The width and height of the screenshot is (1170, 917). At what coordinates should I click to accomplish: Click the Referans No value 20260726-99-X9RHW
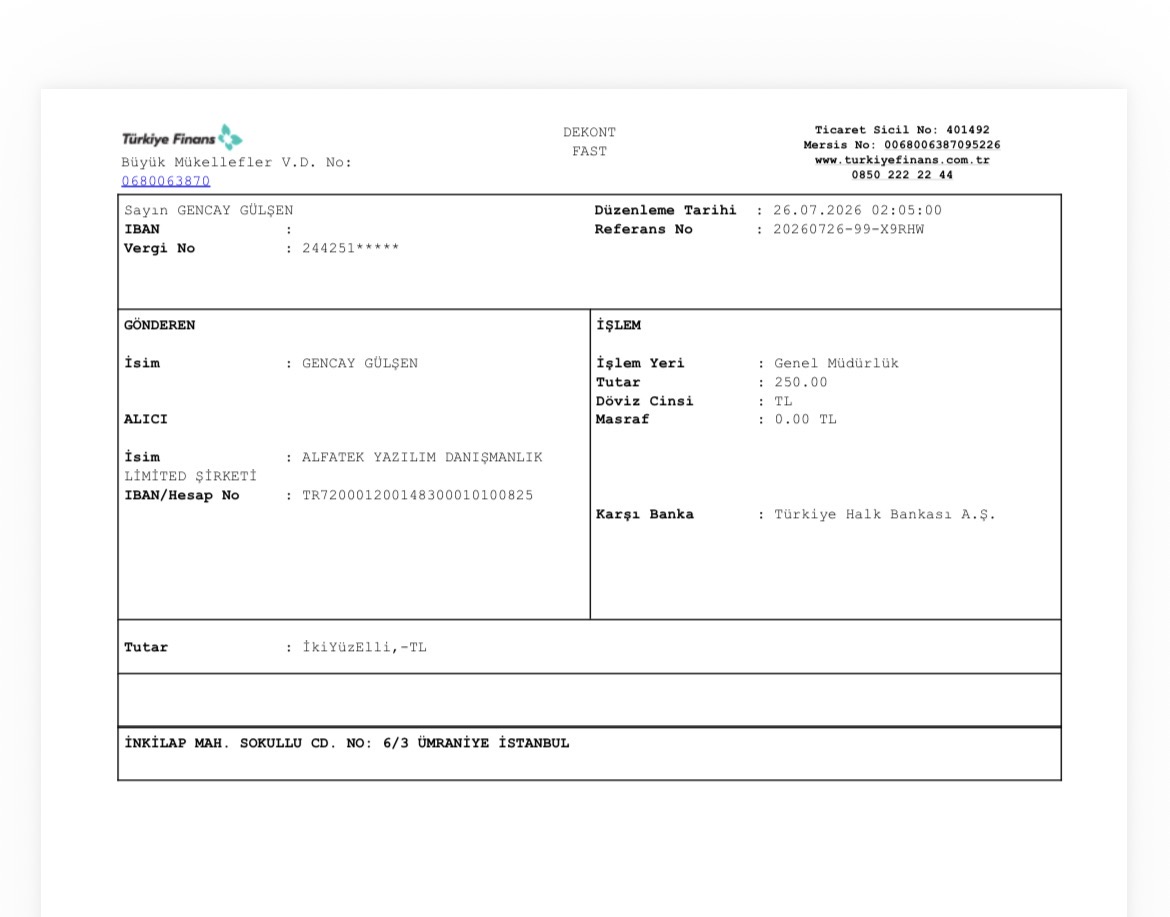848,230
